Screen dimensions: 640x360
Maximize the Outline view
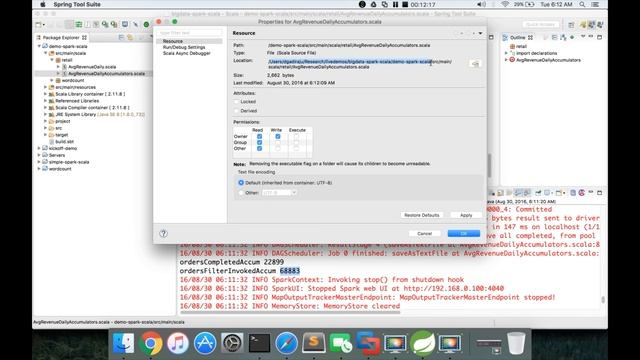[600, 37]
